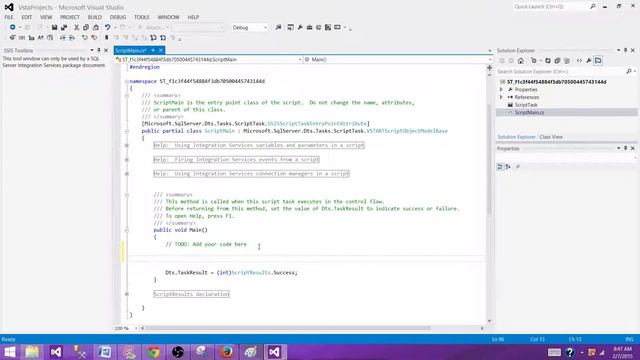Open the FILE menu
Viewport: 640px width, 360px height.
(9, 17)
